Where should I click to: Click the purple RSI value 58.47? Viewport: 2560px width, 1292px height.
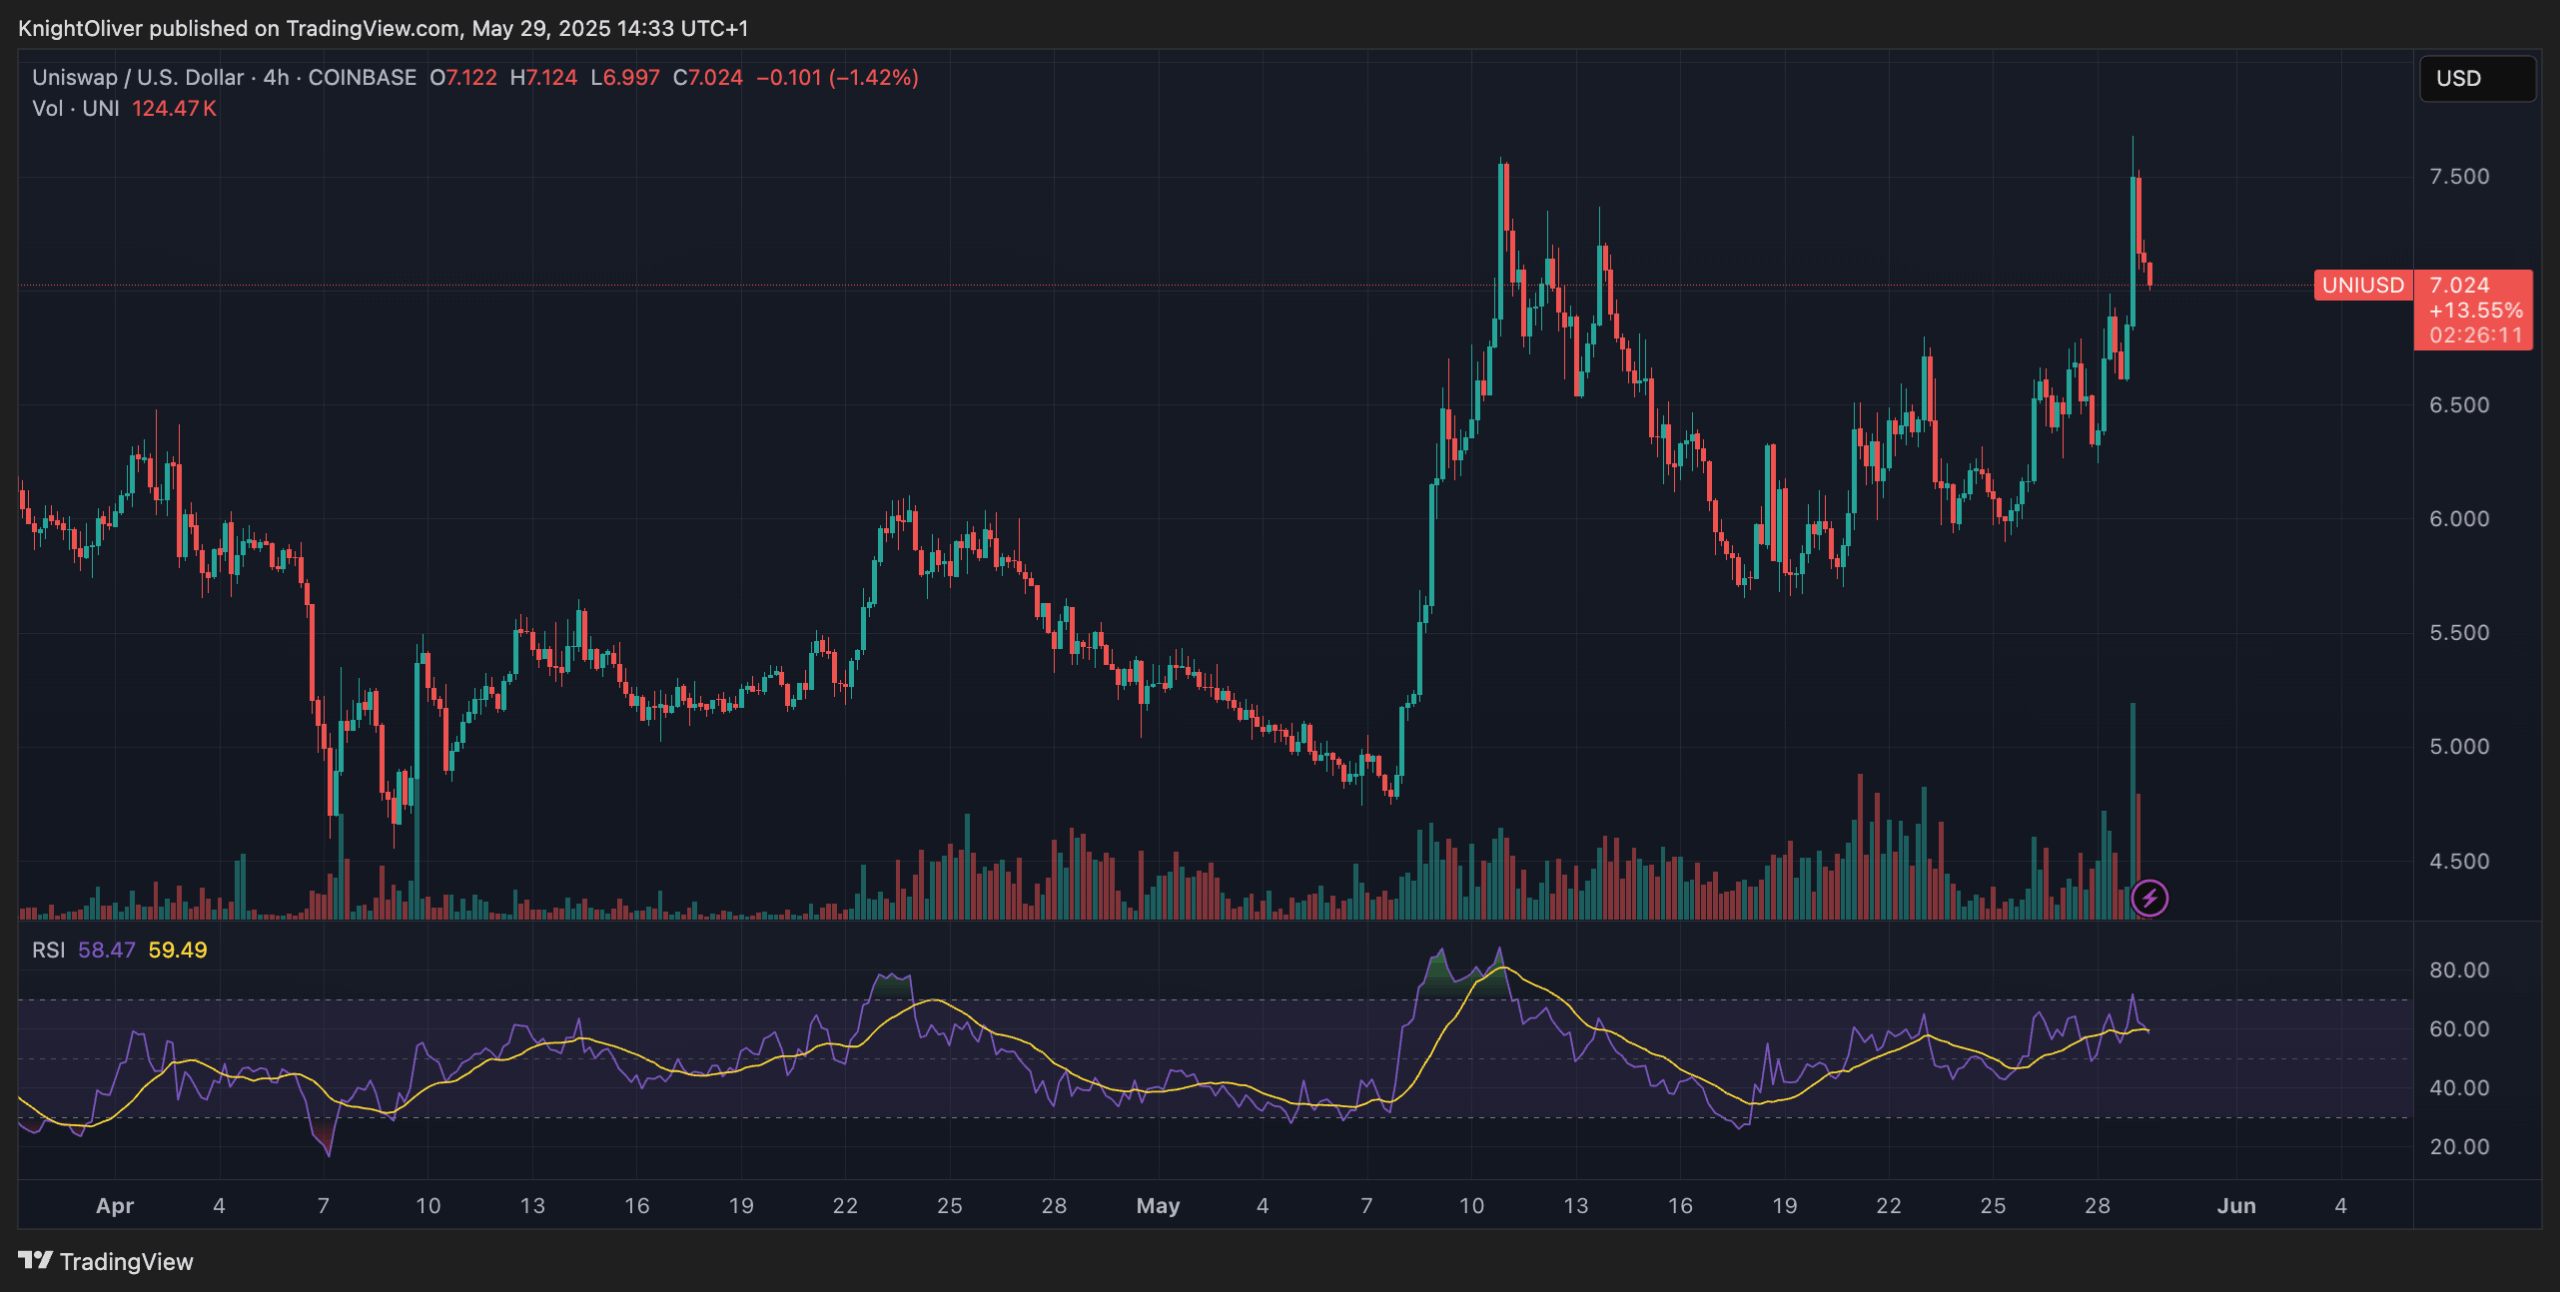[x=106, y=950]
